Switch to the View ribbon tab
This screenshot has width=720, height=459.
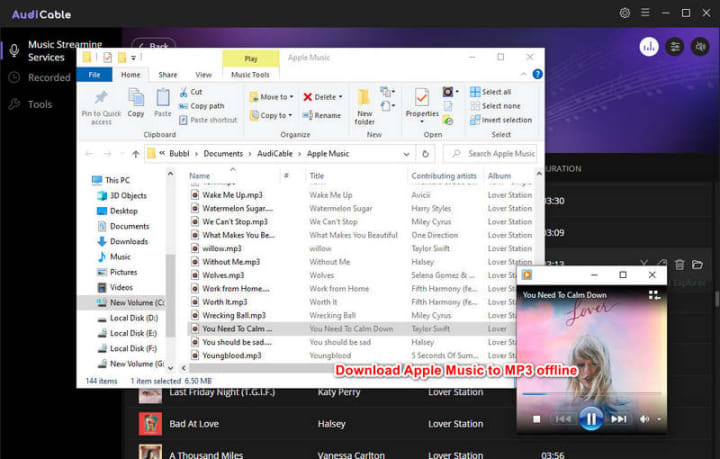(x=203, y=75)
